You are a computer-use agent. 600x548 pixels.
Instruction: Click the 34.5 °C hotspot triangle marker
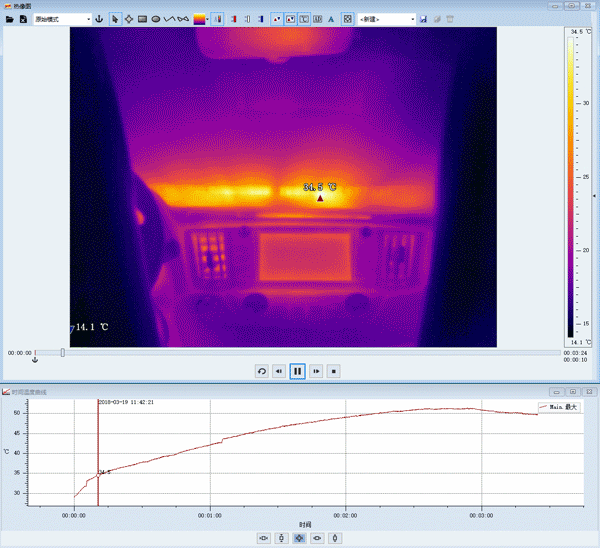click(320, 198)
